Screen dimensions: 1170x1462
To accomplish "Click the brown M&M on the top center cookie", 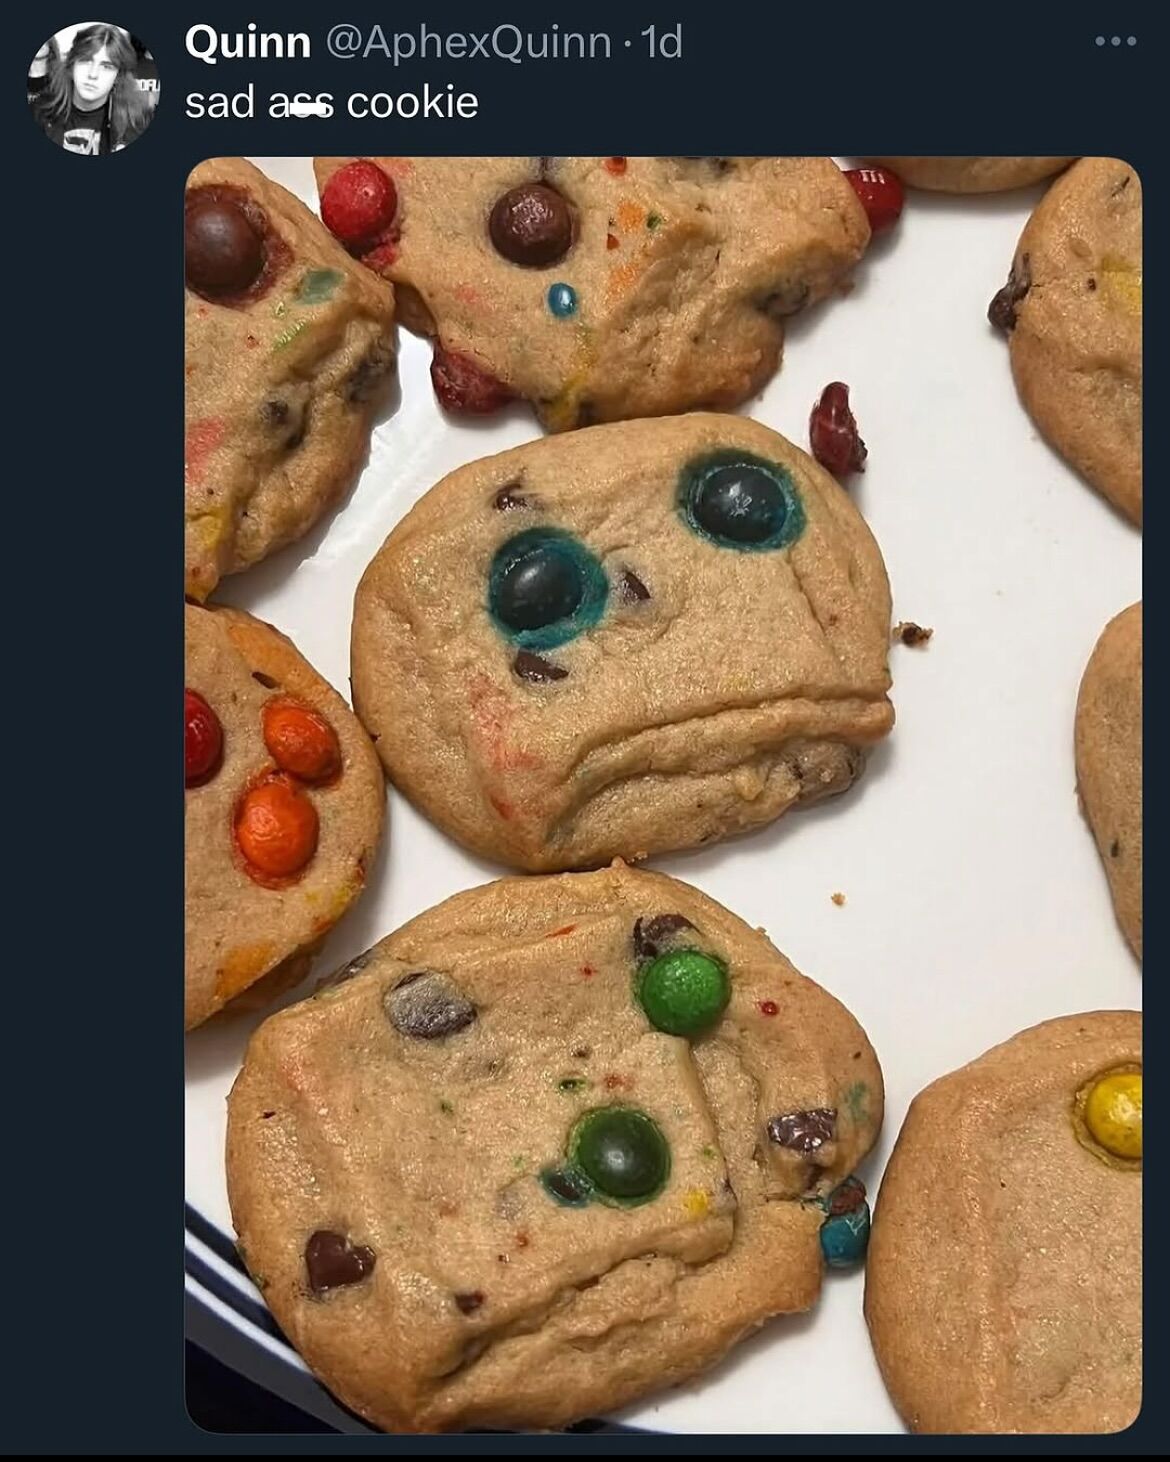I will [532, 226].
